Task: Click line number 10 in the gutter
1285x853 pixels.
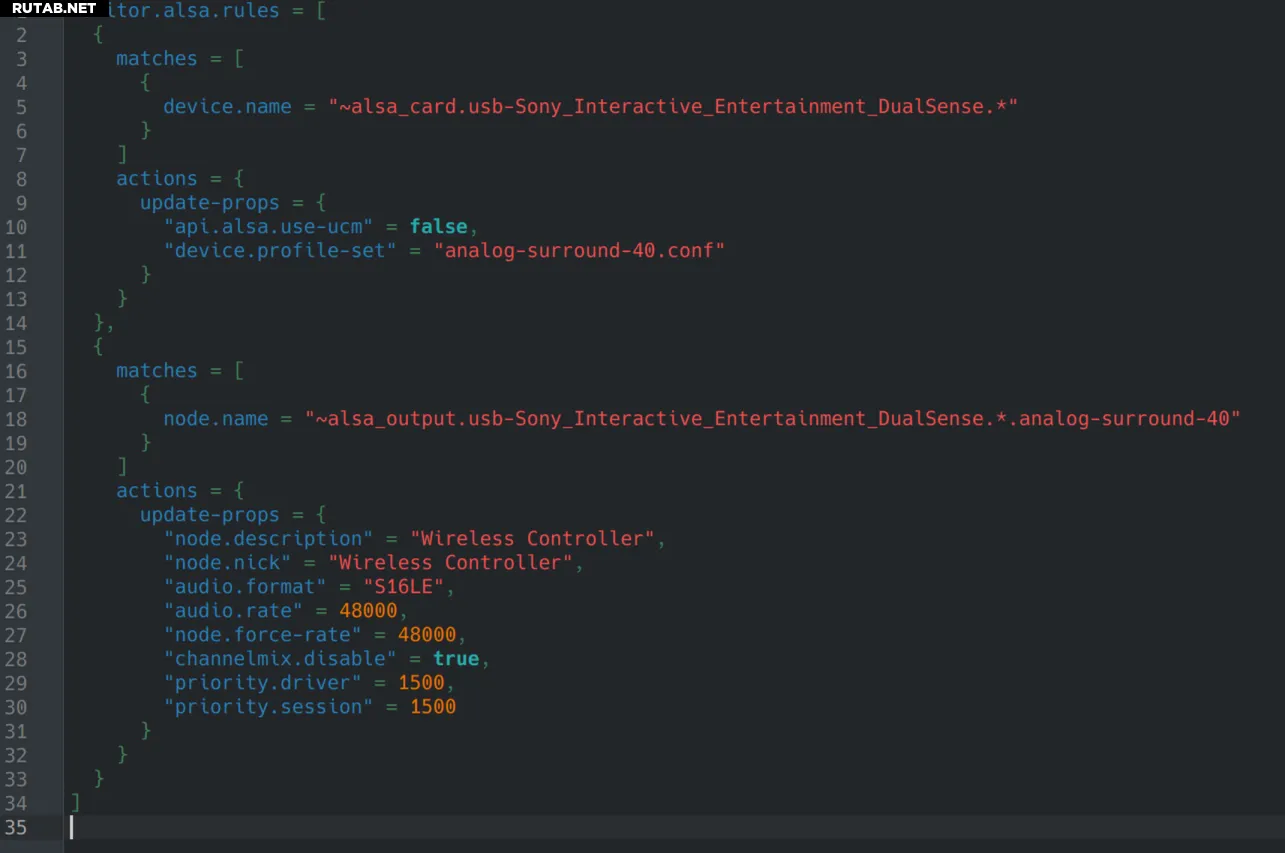Action: coord(16,227)
